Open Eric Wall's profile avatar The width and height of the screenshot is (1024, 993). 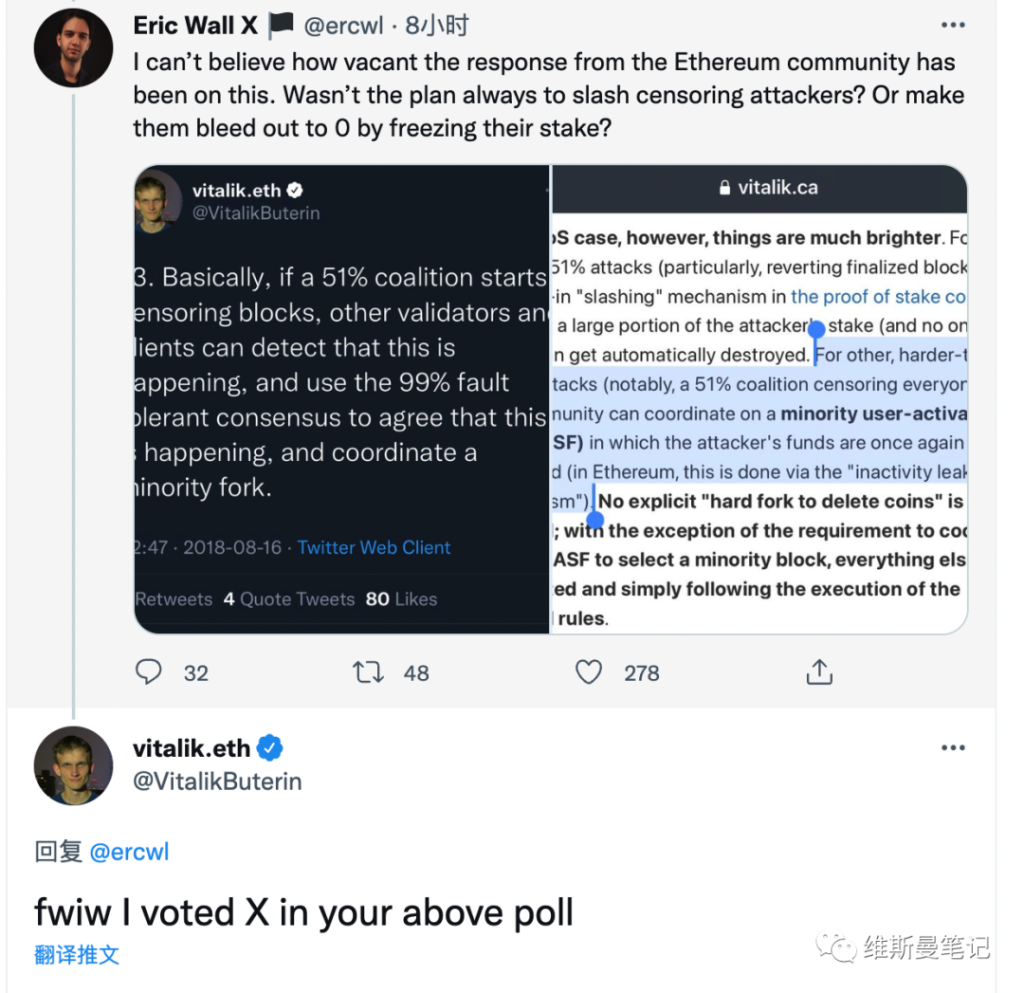[73, 48]
